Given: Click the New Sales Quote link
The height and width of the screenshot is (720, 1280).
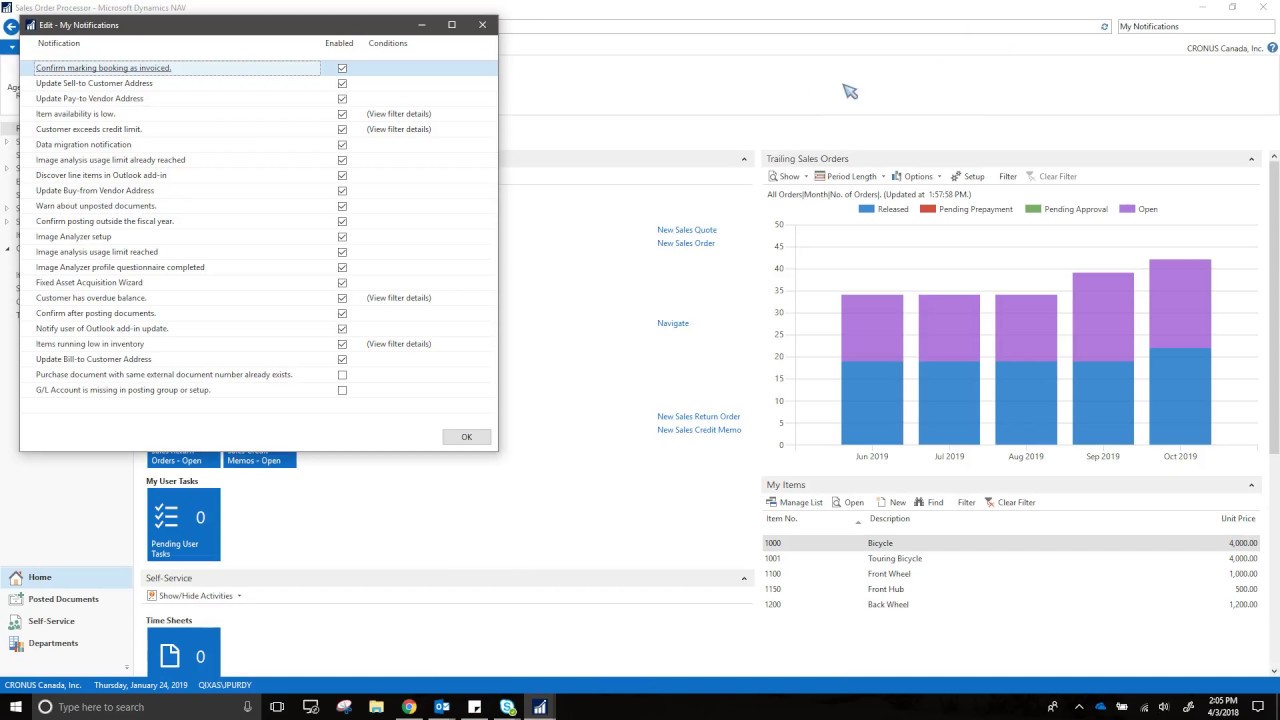Looking at the screenshot, I should (687, 230).
